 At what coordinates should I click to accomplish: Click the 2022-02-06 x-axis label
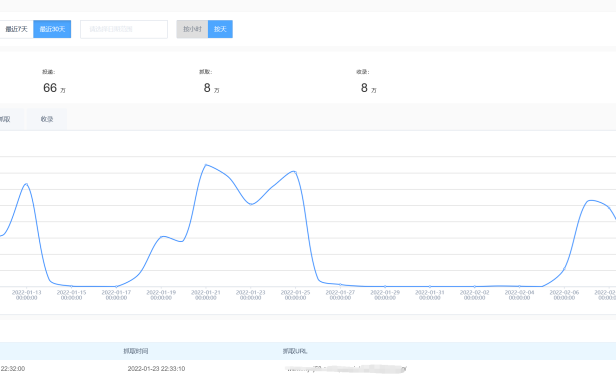coord(564,295)
